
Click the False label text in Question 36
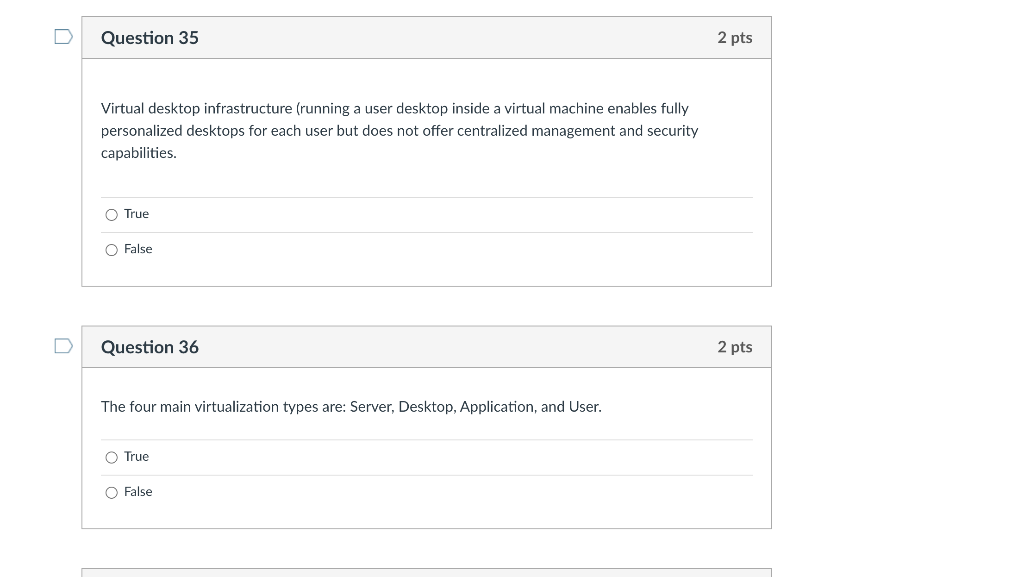139,492
